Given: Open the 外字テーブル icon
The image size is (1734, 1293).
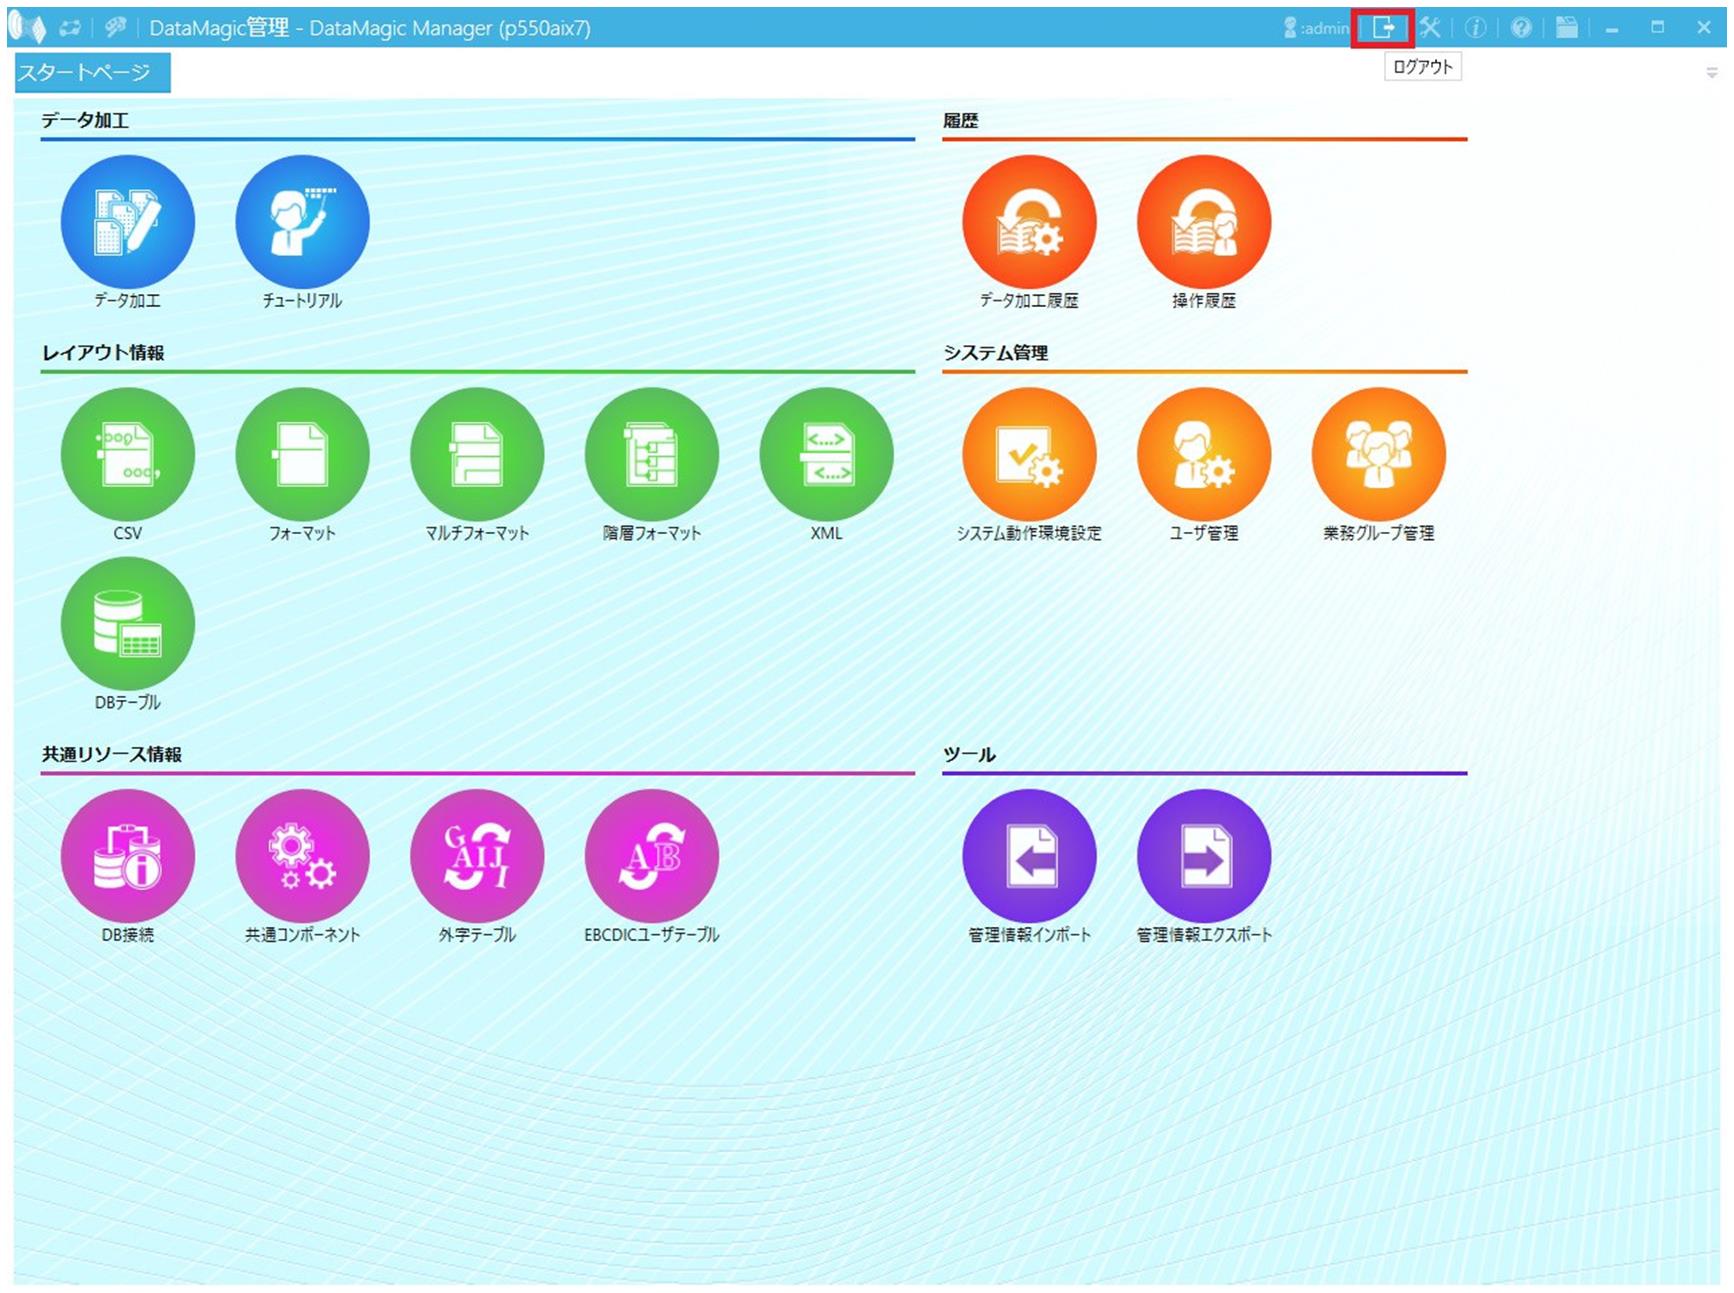Looking at the screenshot, I should pos(477,856).
